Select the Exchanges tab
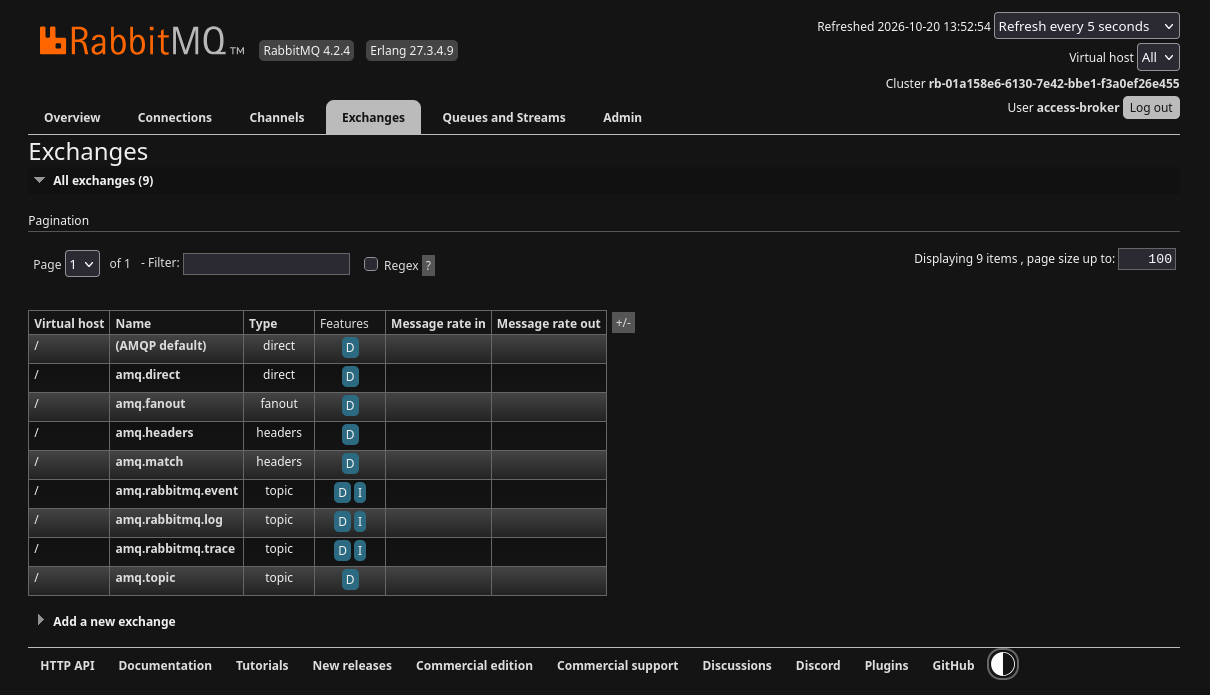Image resolution: width=1210 pixels, height=695 pixels. 373,117
